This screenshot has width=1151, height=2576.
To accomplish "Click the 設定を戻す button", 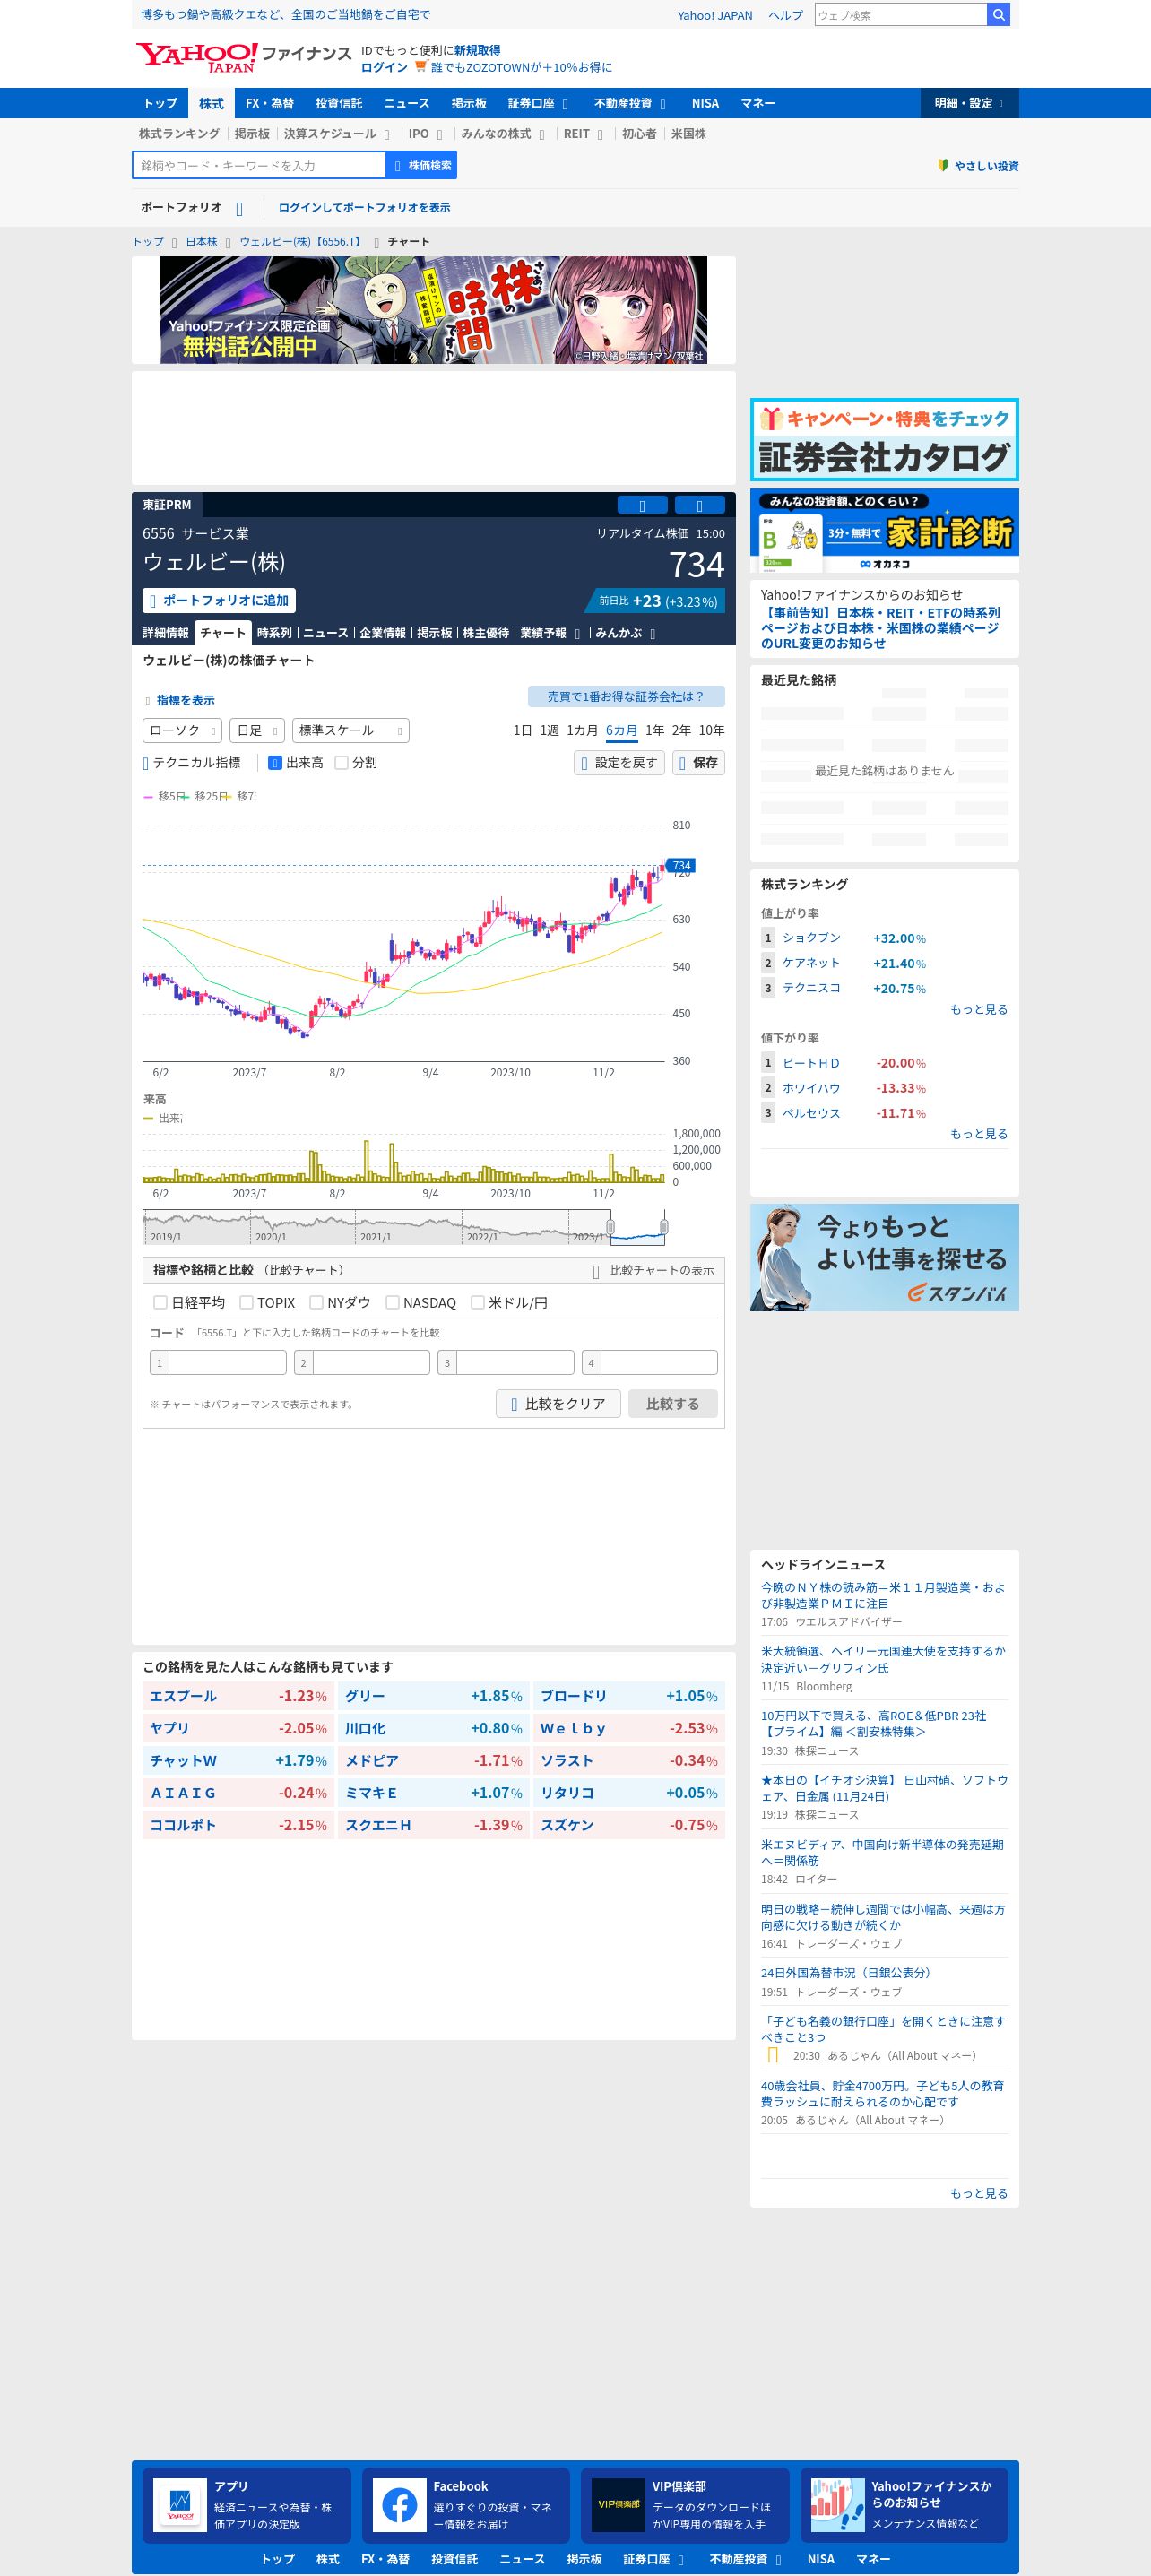I will point(619,763).
